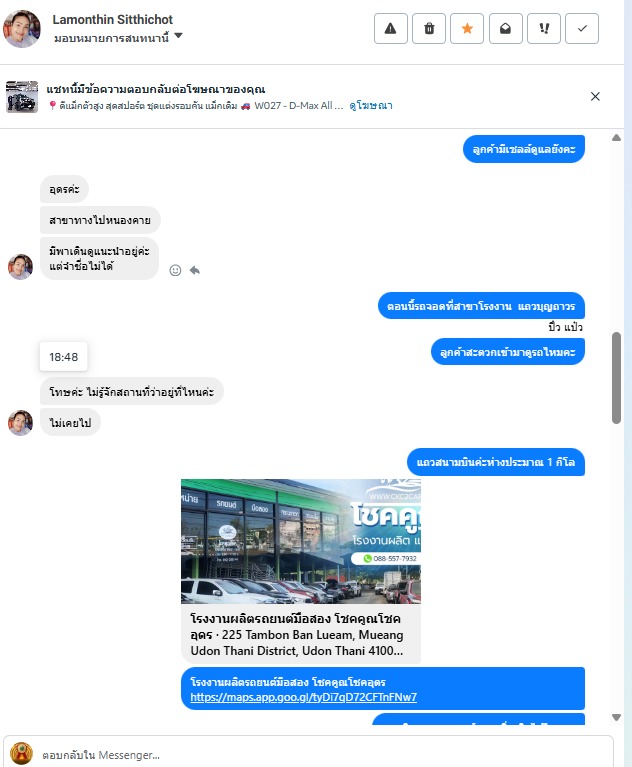Open the maps.app.goo.gl location link
This screenshot has width=632, height=767.
(303, 697)
